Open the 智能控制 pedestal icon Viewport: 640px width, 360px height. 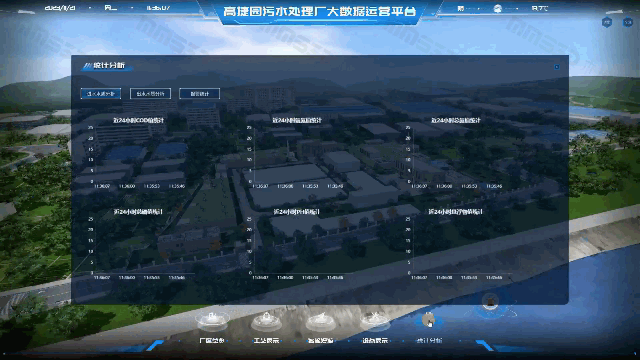pyautogui.click(x=321, y=320)
